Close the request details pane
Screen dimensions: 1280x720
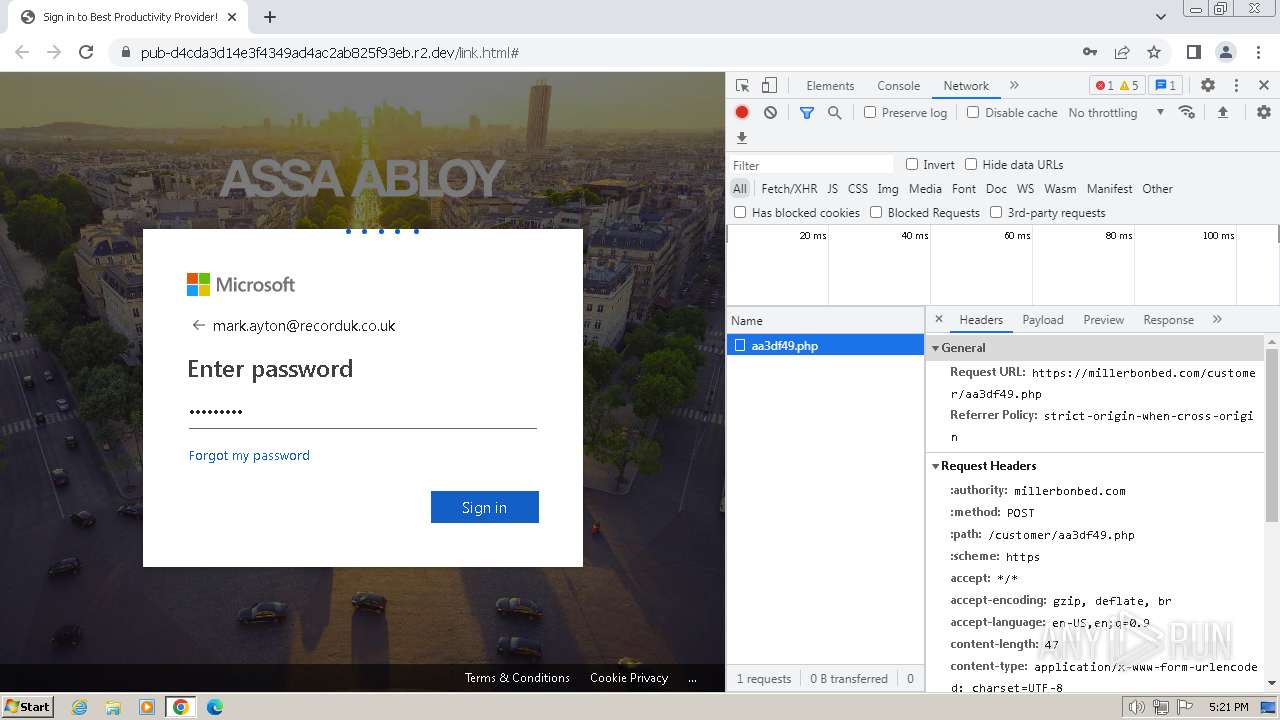pos(938,320)
